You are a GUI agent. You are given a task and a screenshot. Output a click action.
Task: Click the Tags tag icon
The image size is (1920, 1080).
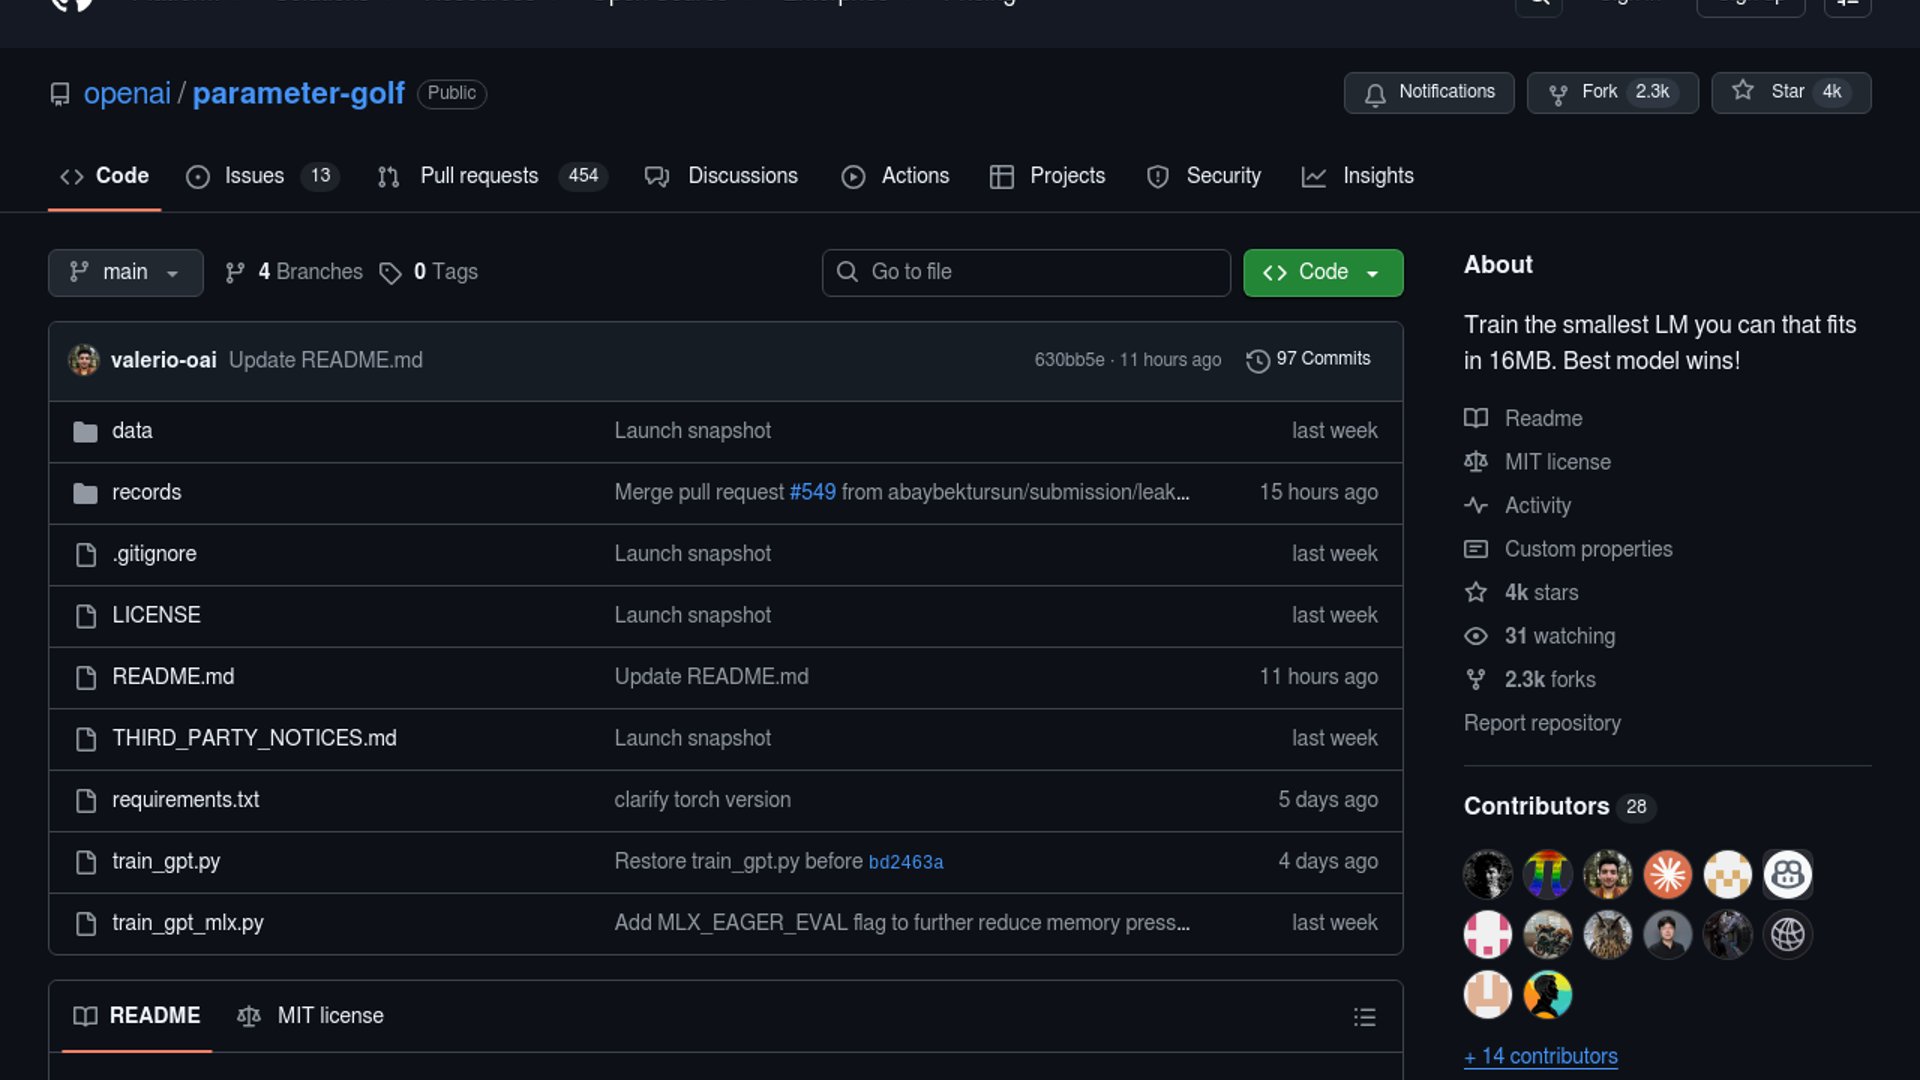(x=390, y=273)
